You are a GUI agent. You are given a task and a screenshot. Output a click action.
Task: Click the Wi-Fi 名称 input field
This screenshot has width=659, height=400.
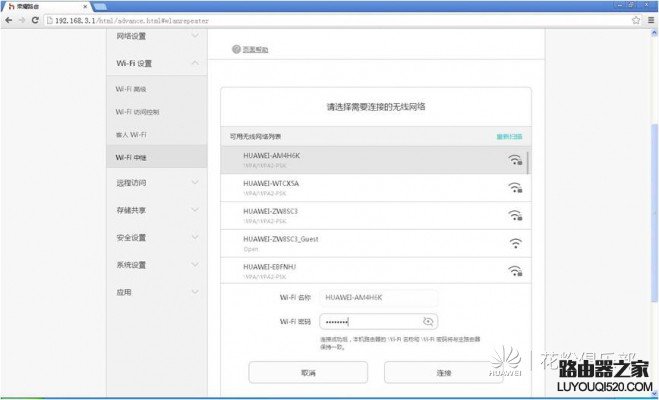378,297
